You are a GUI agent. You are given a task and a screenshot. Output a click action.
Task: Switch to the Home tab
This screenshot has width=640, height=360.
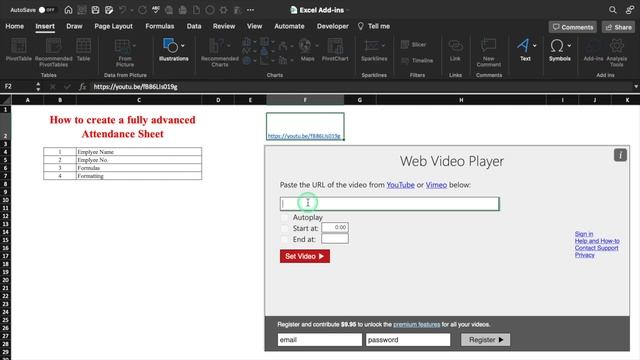coord(15,26)
